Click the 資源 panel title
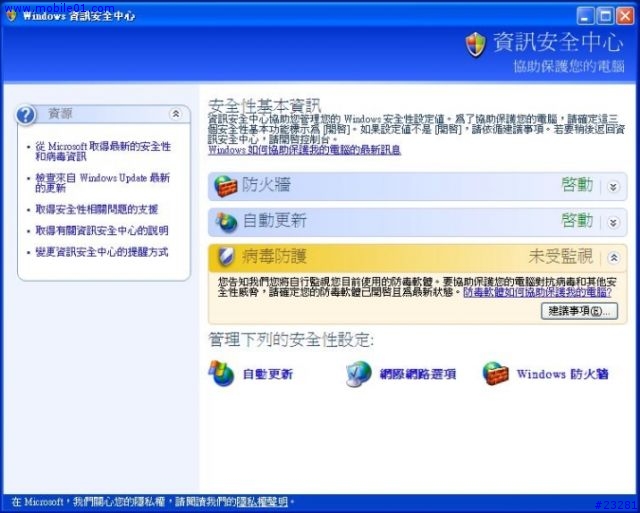Image resolution: width=640 pixels, height=513 pixels. pos(60,114)
